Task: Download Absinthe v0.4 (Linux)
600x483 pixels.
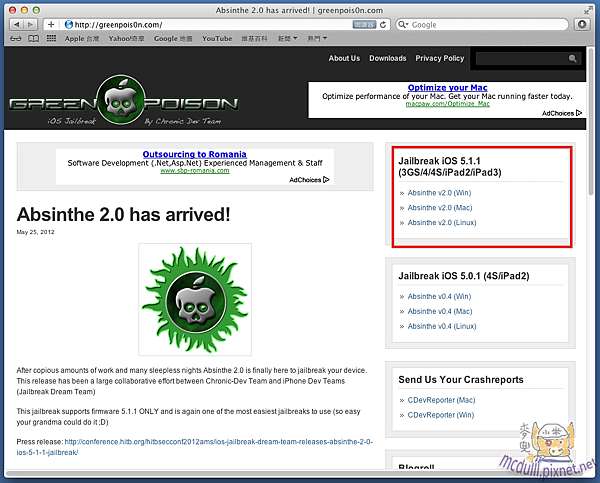Action: 442,326
